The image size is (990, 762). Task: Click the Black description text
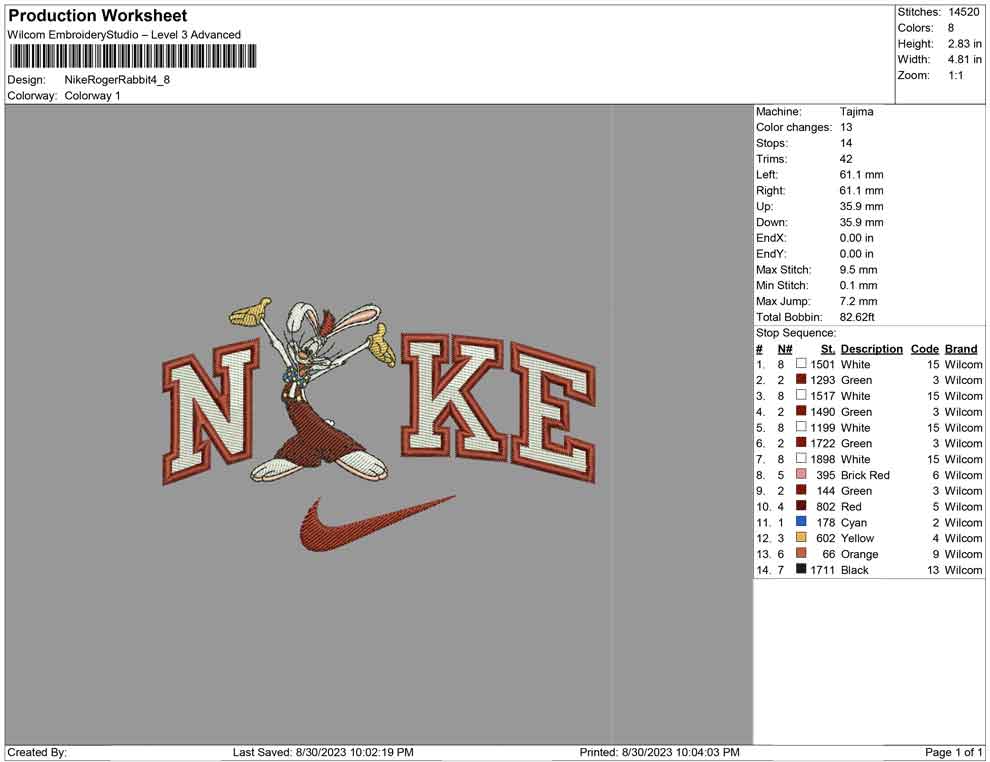(854, 569)
